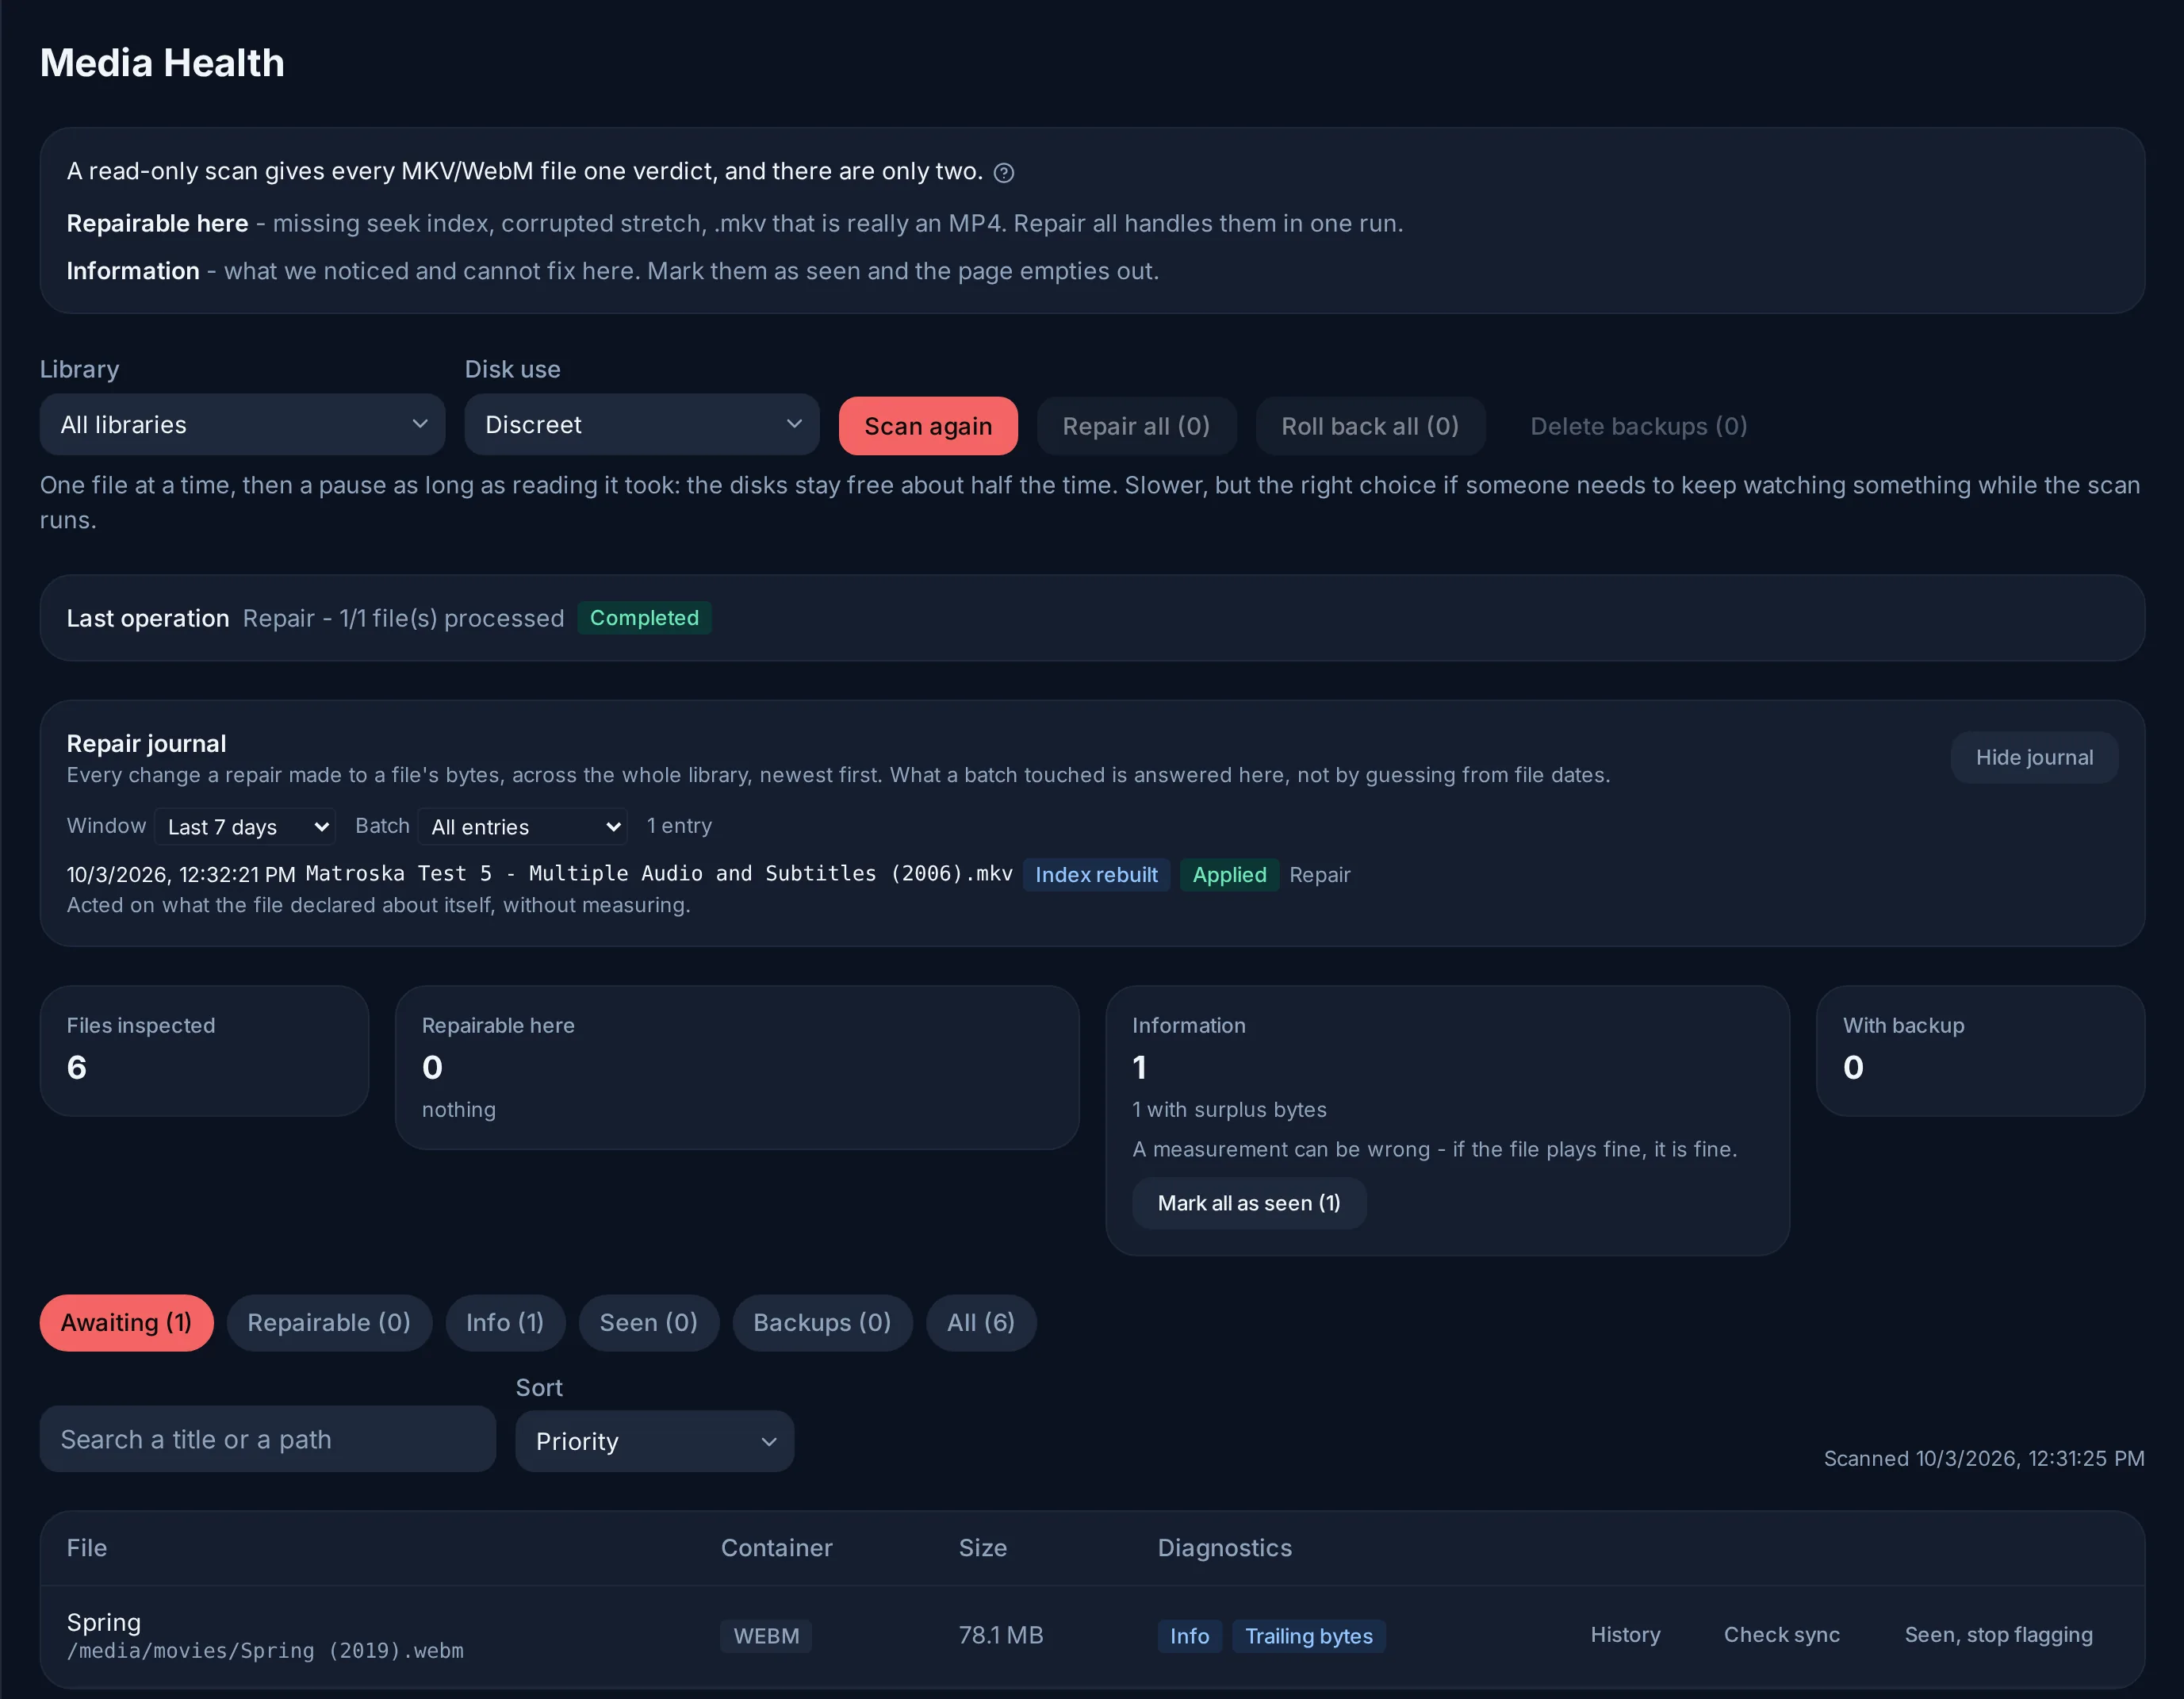Click the Size column header
Viewport: 2184px width, 1699px height.
pos(983,1548)
